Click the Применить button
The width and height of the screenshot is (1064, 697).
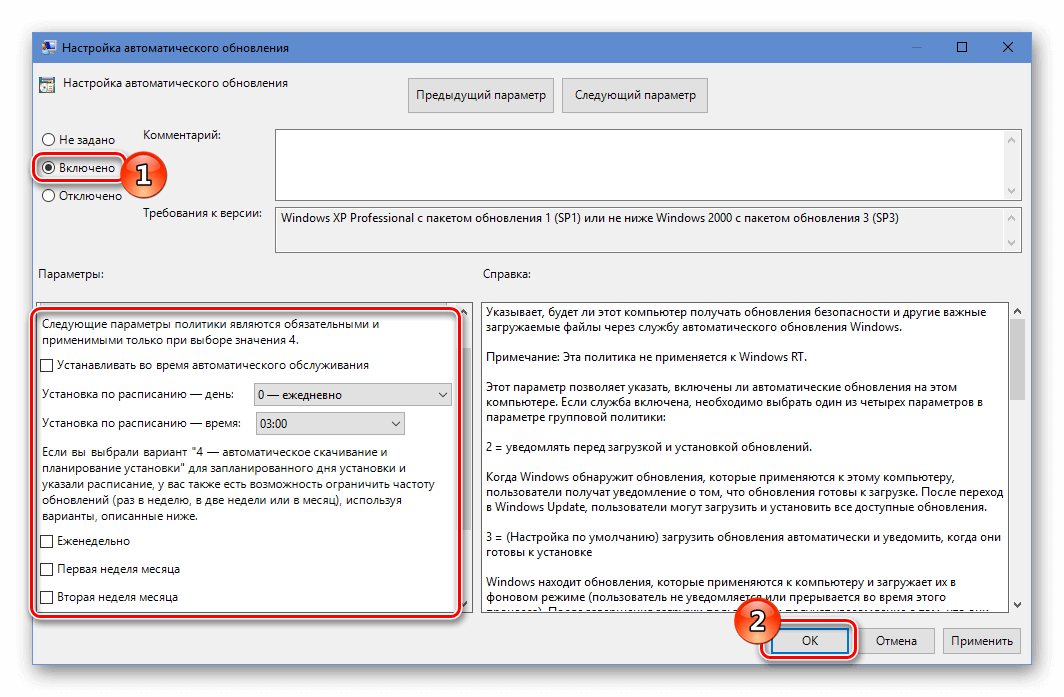[x=981, y=641]
